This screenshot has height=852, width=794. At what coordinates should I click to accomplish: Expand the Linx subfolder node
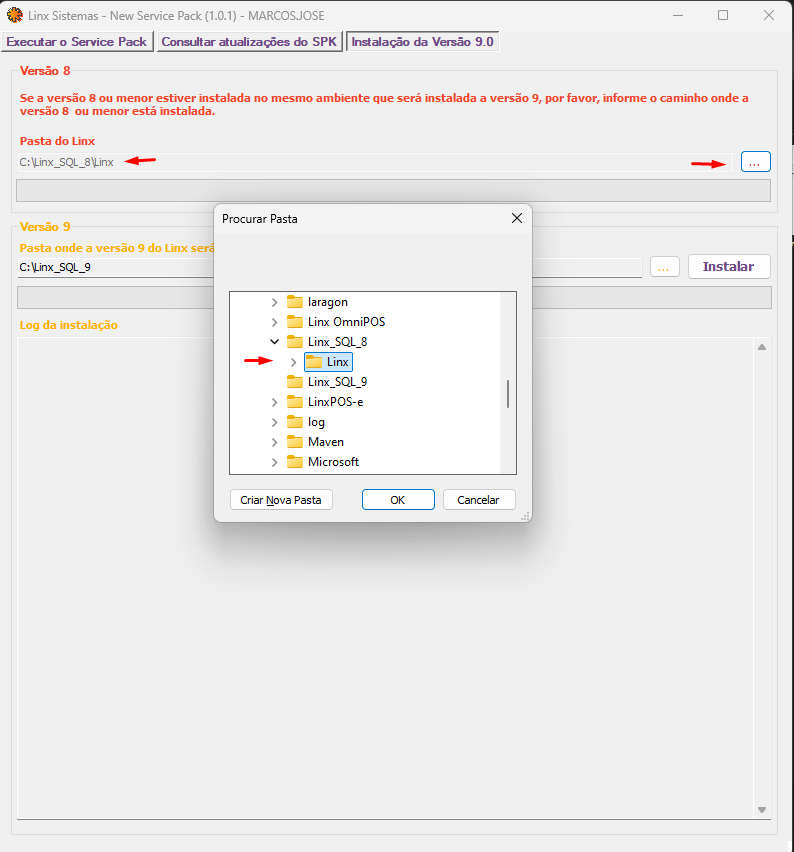coord(293,362)
